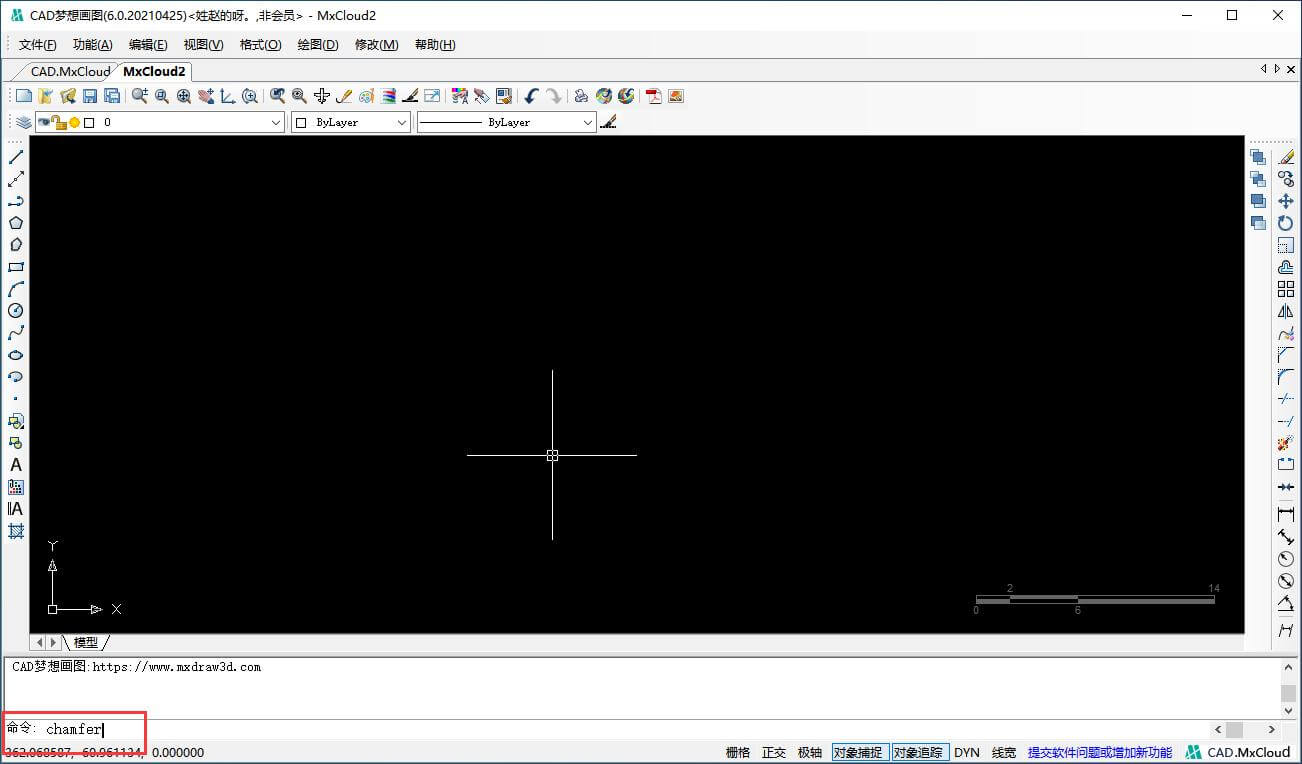The height and width of the screenshot is (764, 1302).
Task: Click the layer color swatch in layer box
Action: pyautogui.click(x=89, y=122)
